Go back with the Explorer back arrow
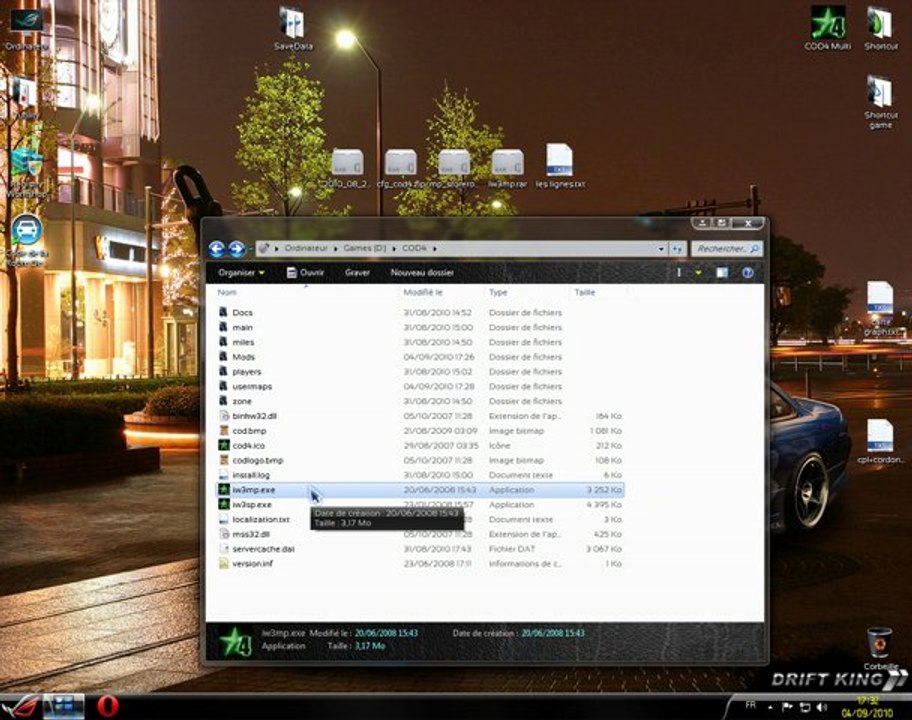Image resolution: width=912 pixels, height=720 pixels. [x=216, y=249]
